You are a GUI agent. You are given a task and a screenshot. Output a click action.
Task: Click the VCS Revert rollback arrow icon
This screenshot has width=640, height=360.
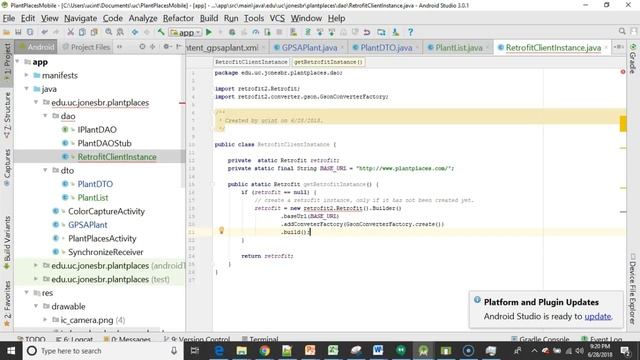click(x=367, y=32)
